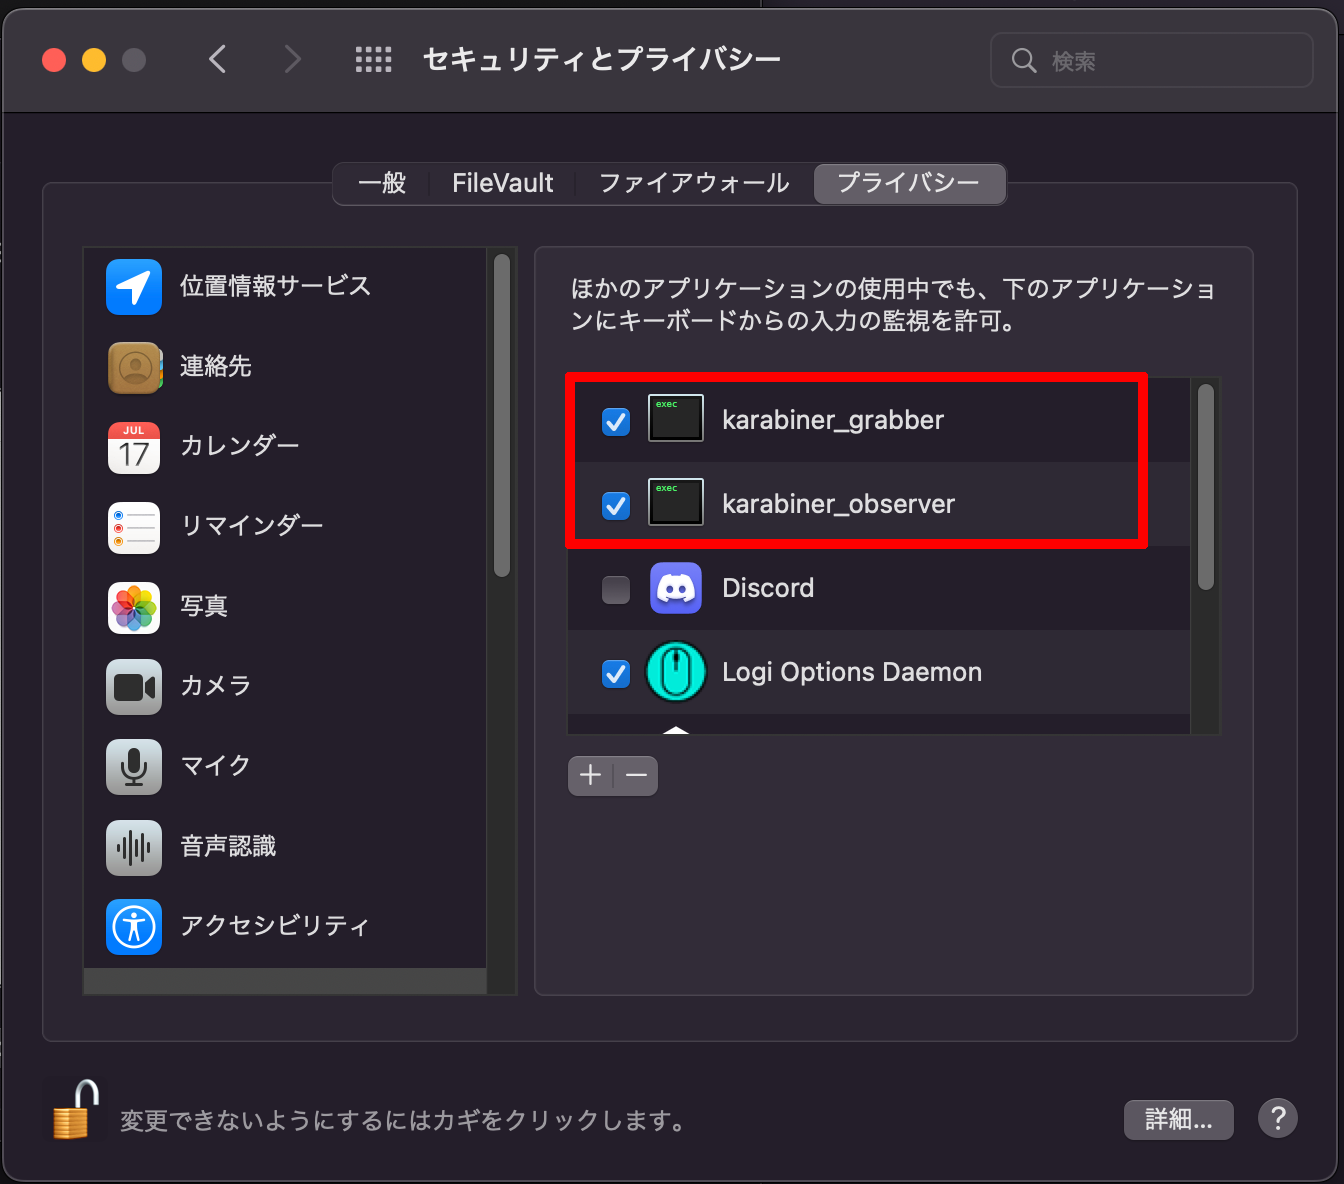Select the プライバシー tab
The width and height of the screenshot is (1344, 1184).
[909, 183]
